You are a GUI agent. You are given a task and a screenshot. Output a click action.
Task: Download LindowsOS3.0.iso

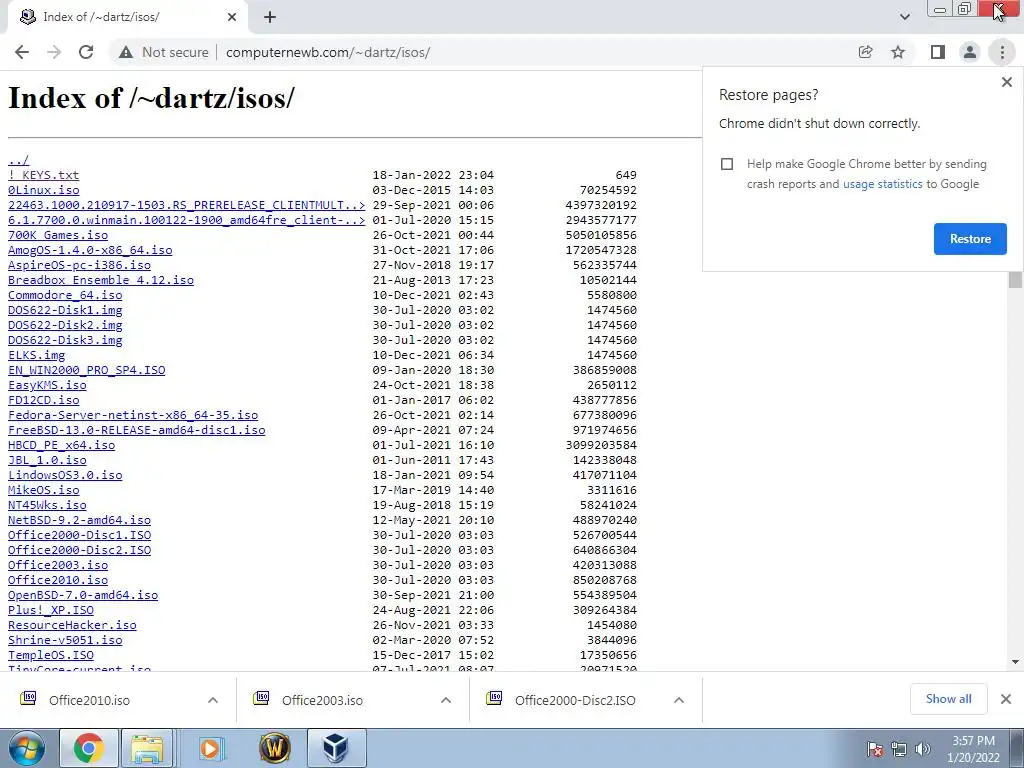(65, 475)
